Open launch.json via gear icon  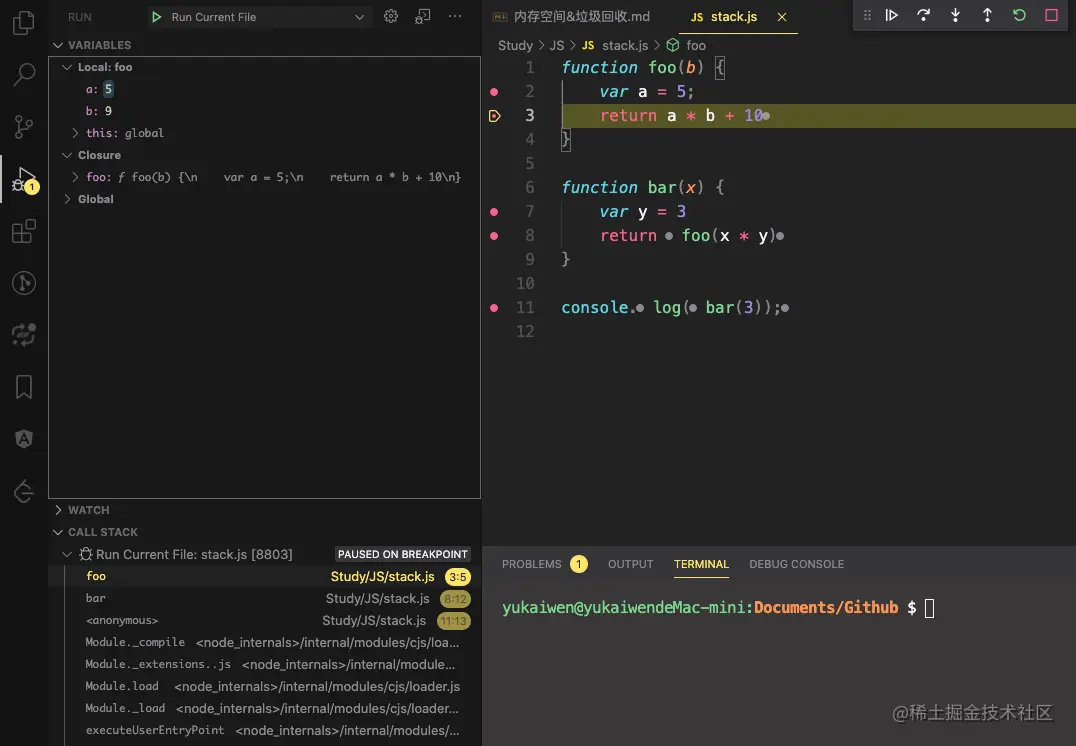(391, 17)
